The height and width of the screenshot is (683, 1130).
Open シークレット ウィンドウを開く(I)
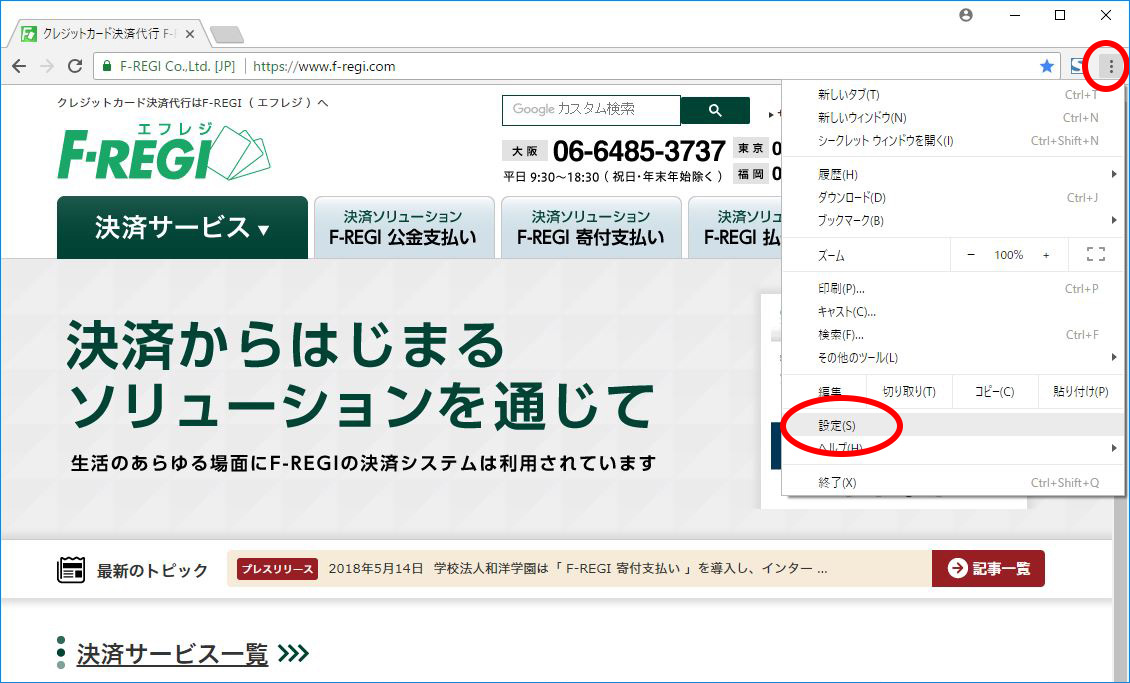click(x=953, y=140)
